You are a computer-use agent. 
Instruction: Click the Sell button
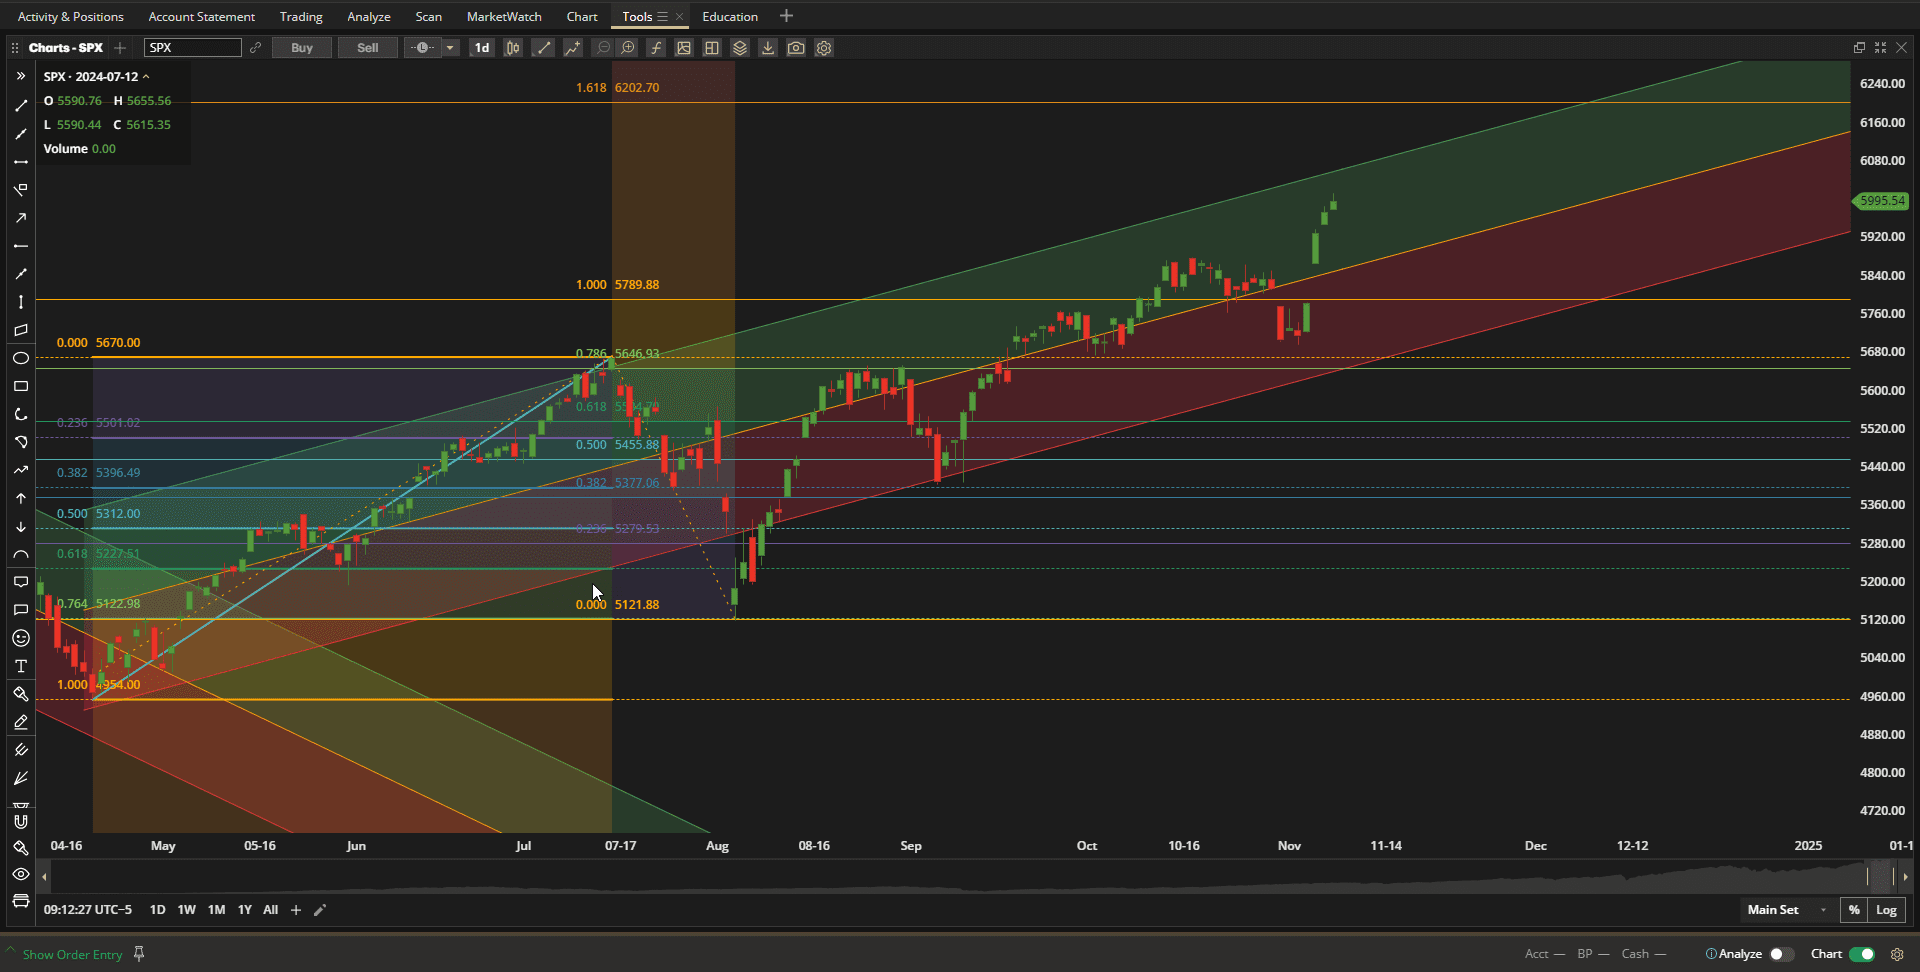point(368,48)
